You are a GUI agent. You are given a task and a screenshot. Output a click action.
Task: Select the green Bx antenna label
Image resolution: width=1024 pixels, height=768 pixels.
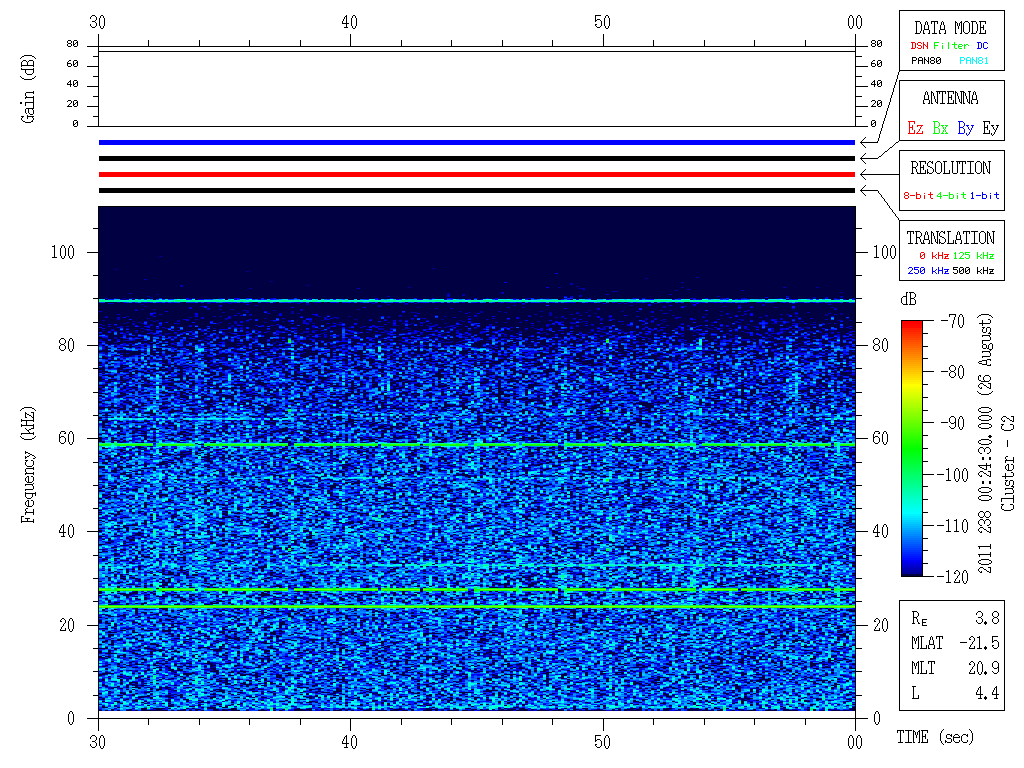click(940, 128)
